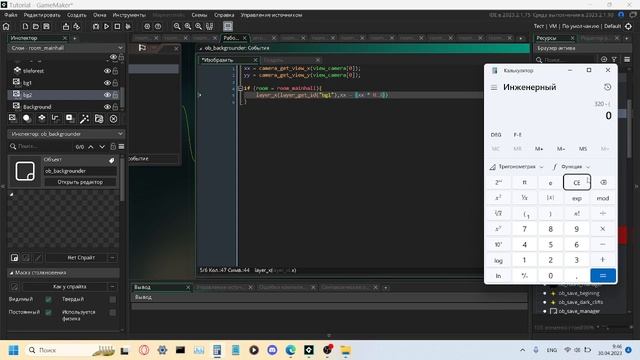Open the Редактировать menu
This screenshot has width=640, height=360.
tap(42, 15)
